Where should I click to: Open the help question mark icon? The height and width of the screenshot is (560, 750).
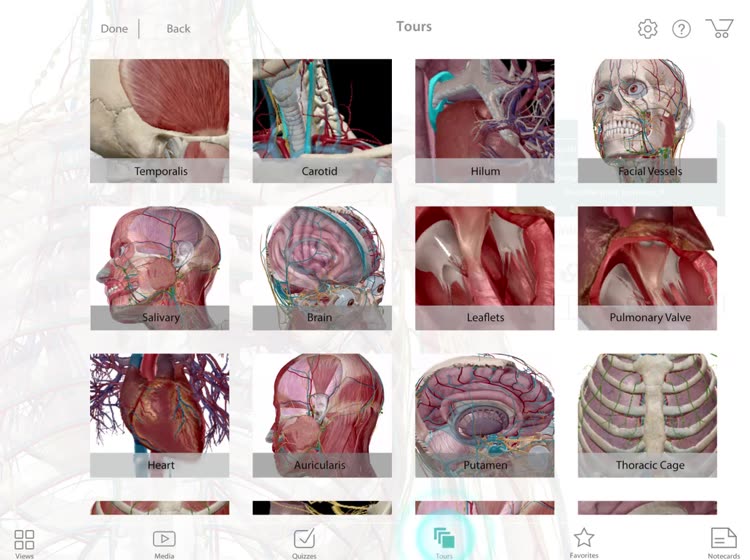point(681,29)
